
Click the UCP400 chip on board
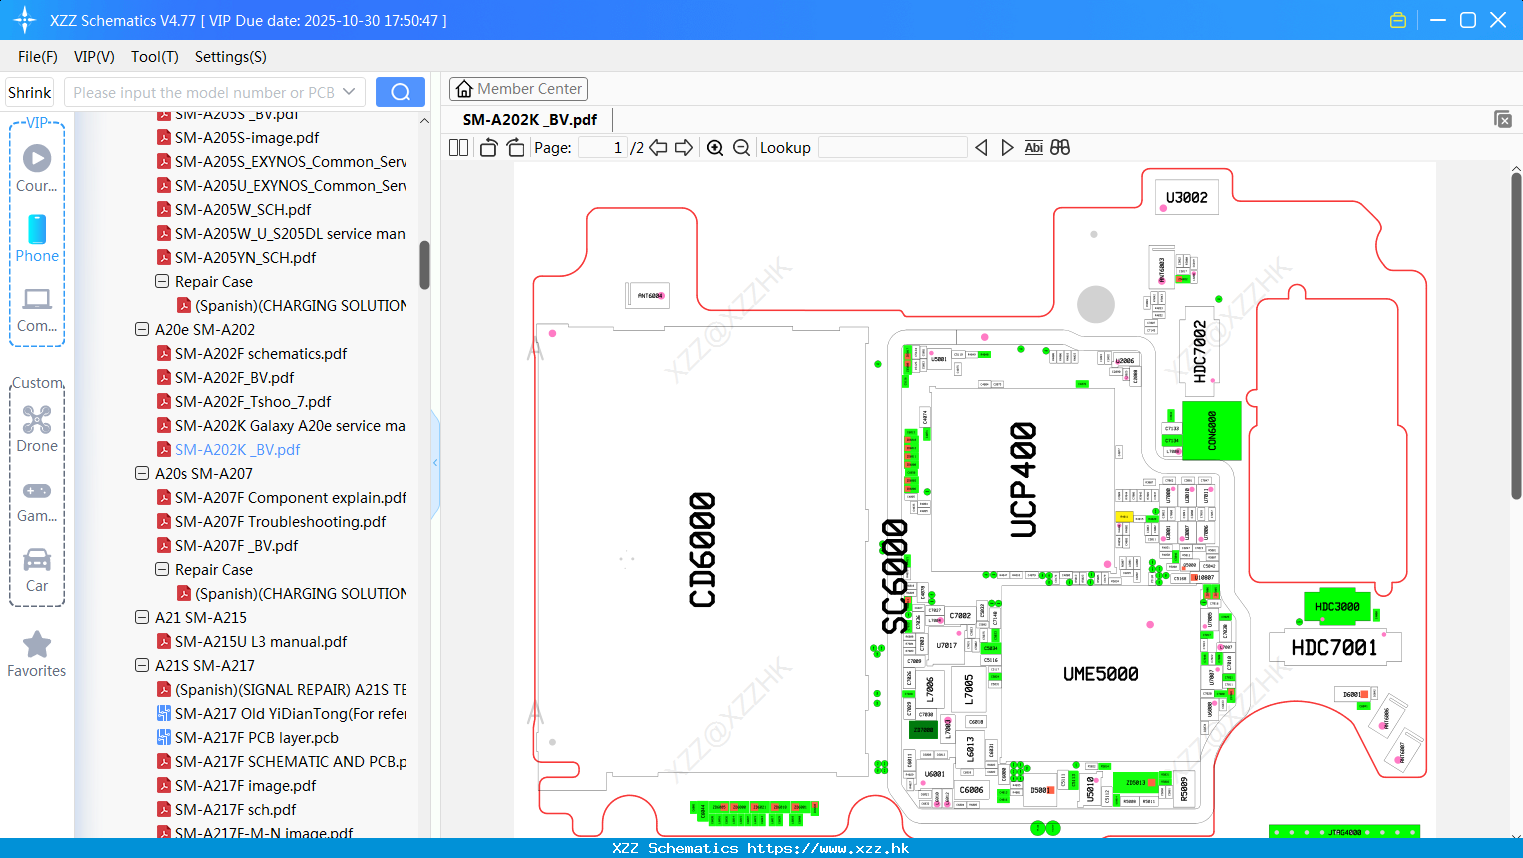click(x=1022, y=479)
